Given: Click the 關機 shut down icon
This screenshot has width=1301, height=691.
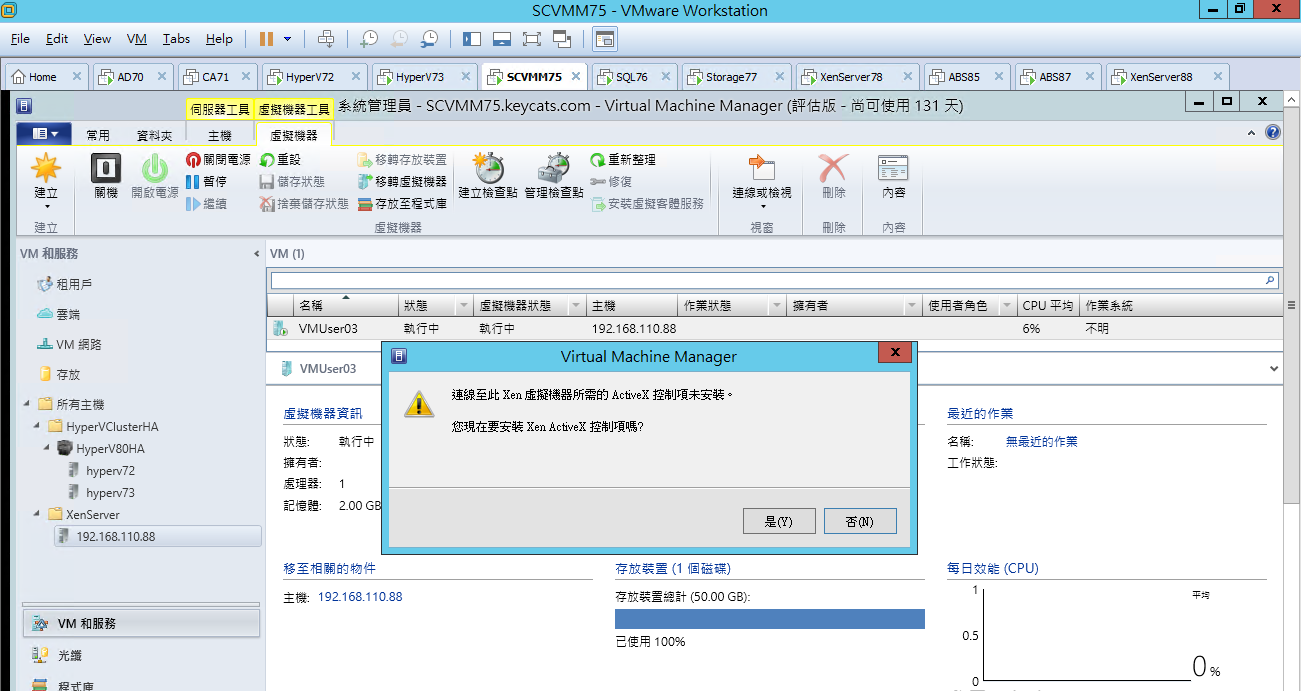Looking at the screenshot, I should pyautogui.click(x=106, y=168).
